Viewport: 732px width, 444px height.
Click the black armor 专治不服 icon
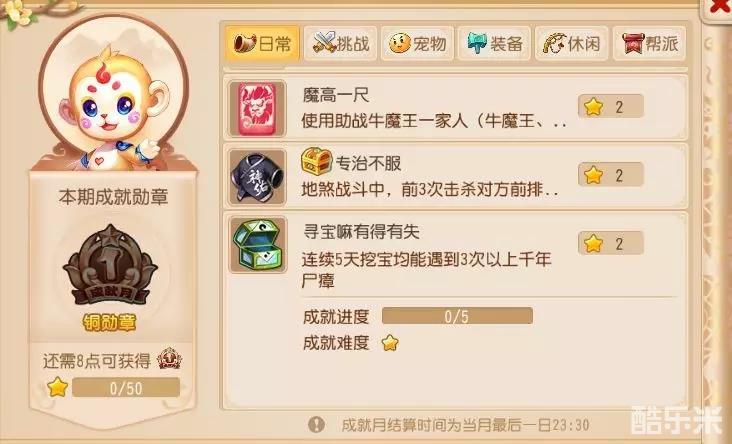[x=257, y=177]
